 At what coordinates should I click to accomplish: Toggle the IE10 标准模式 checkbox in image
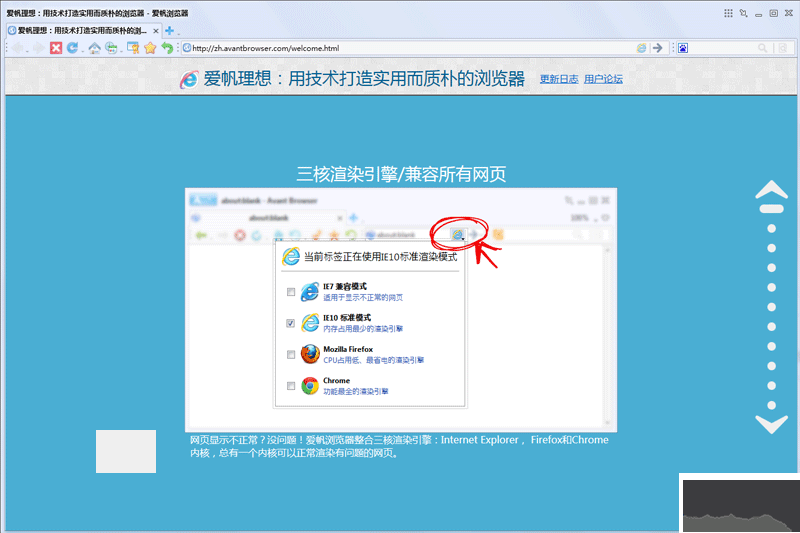pyautogui.click(x=291, y=323)
